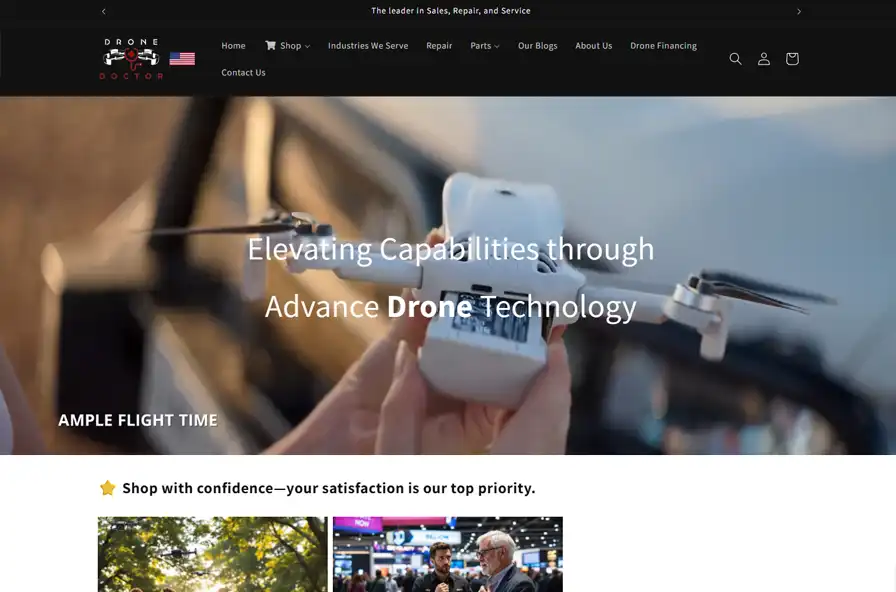896x592 pixels.
Task: Open the account login icon
Action: pyautogui.click(x=763, y=59)
